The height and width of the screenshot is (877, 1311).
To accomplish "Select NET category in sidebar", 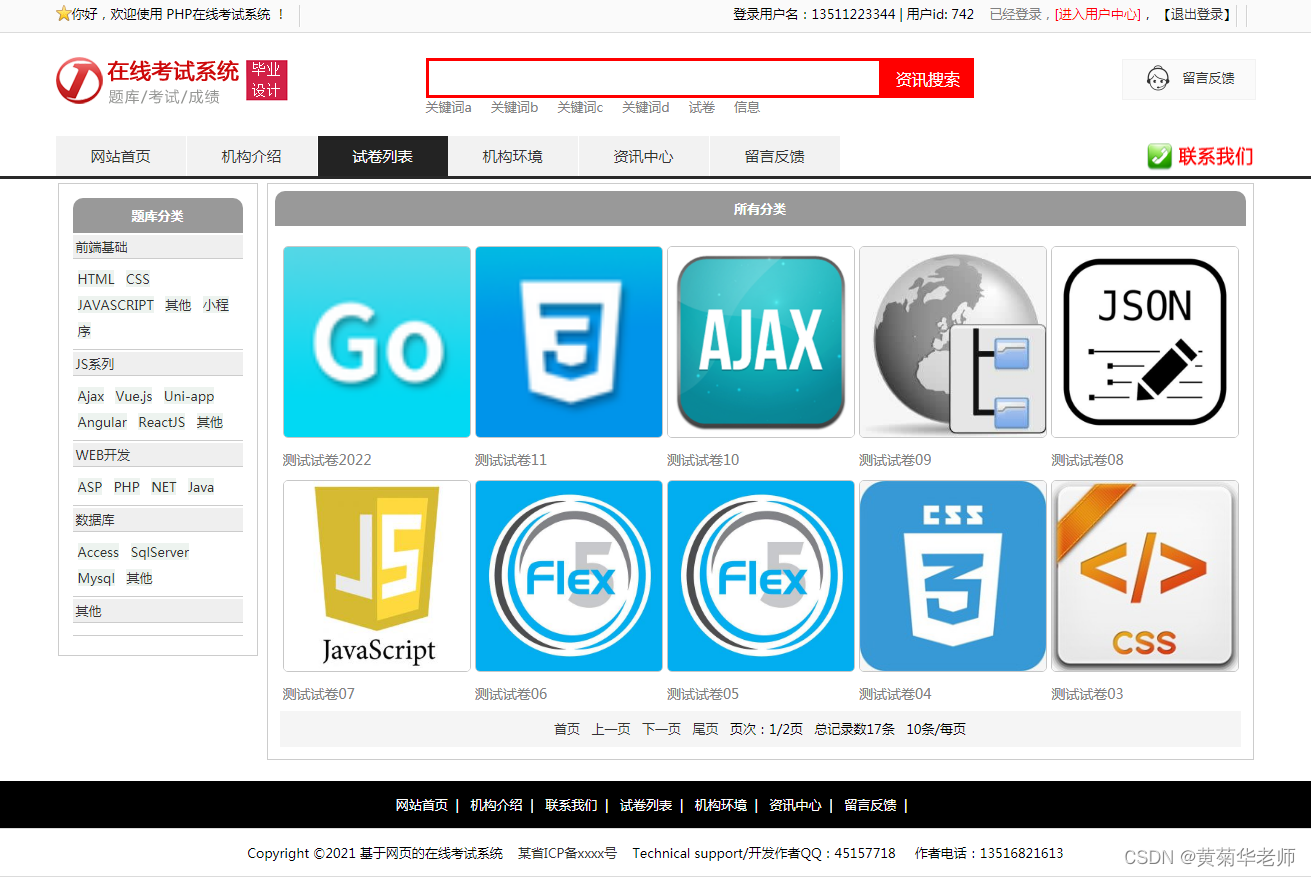I will coord(164,487).
